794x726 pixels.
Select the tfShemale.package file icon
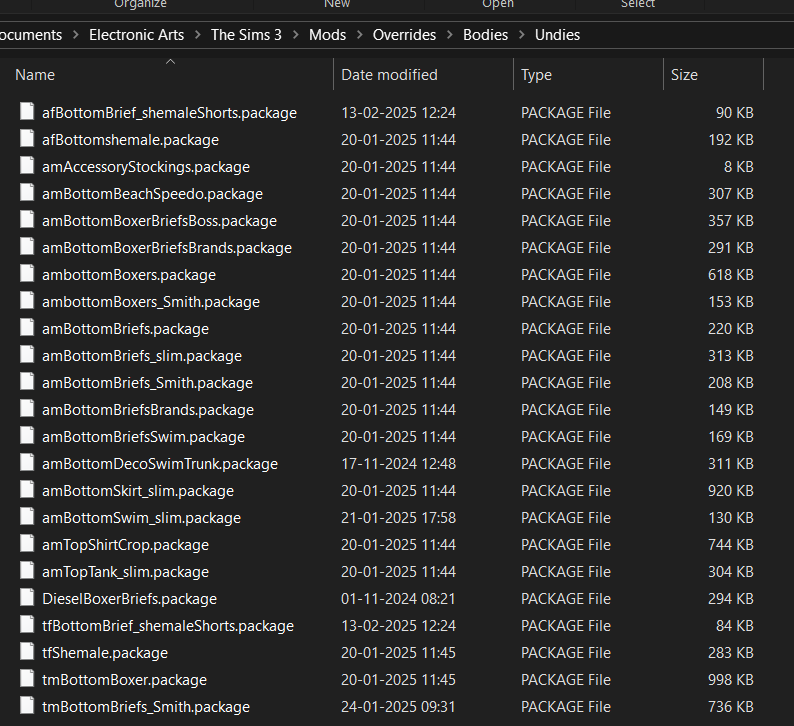tap(27, 652)
